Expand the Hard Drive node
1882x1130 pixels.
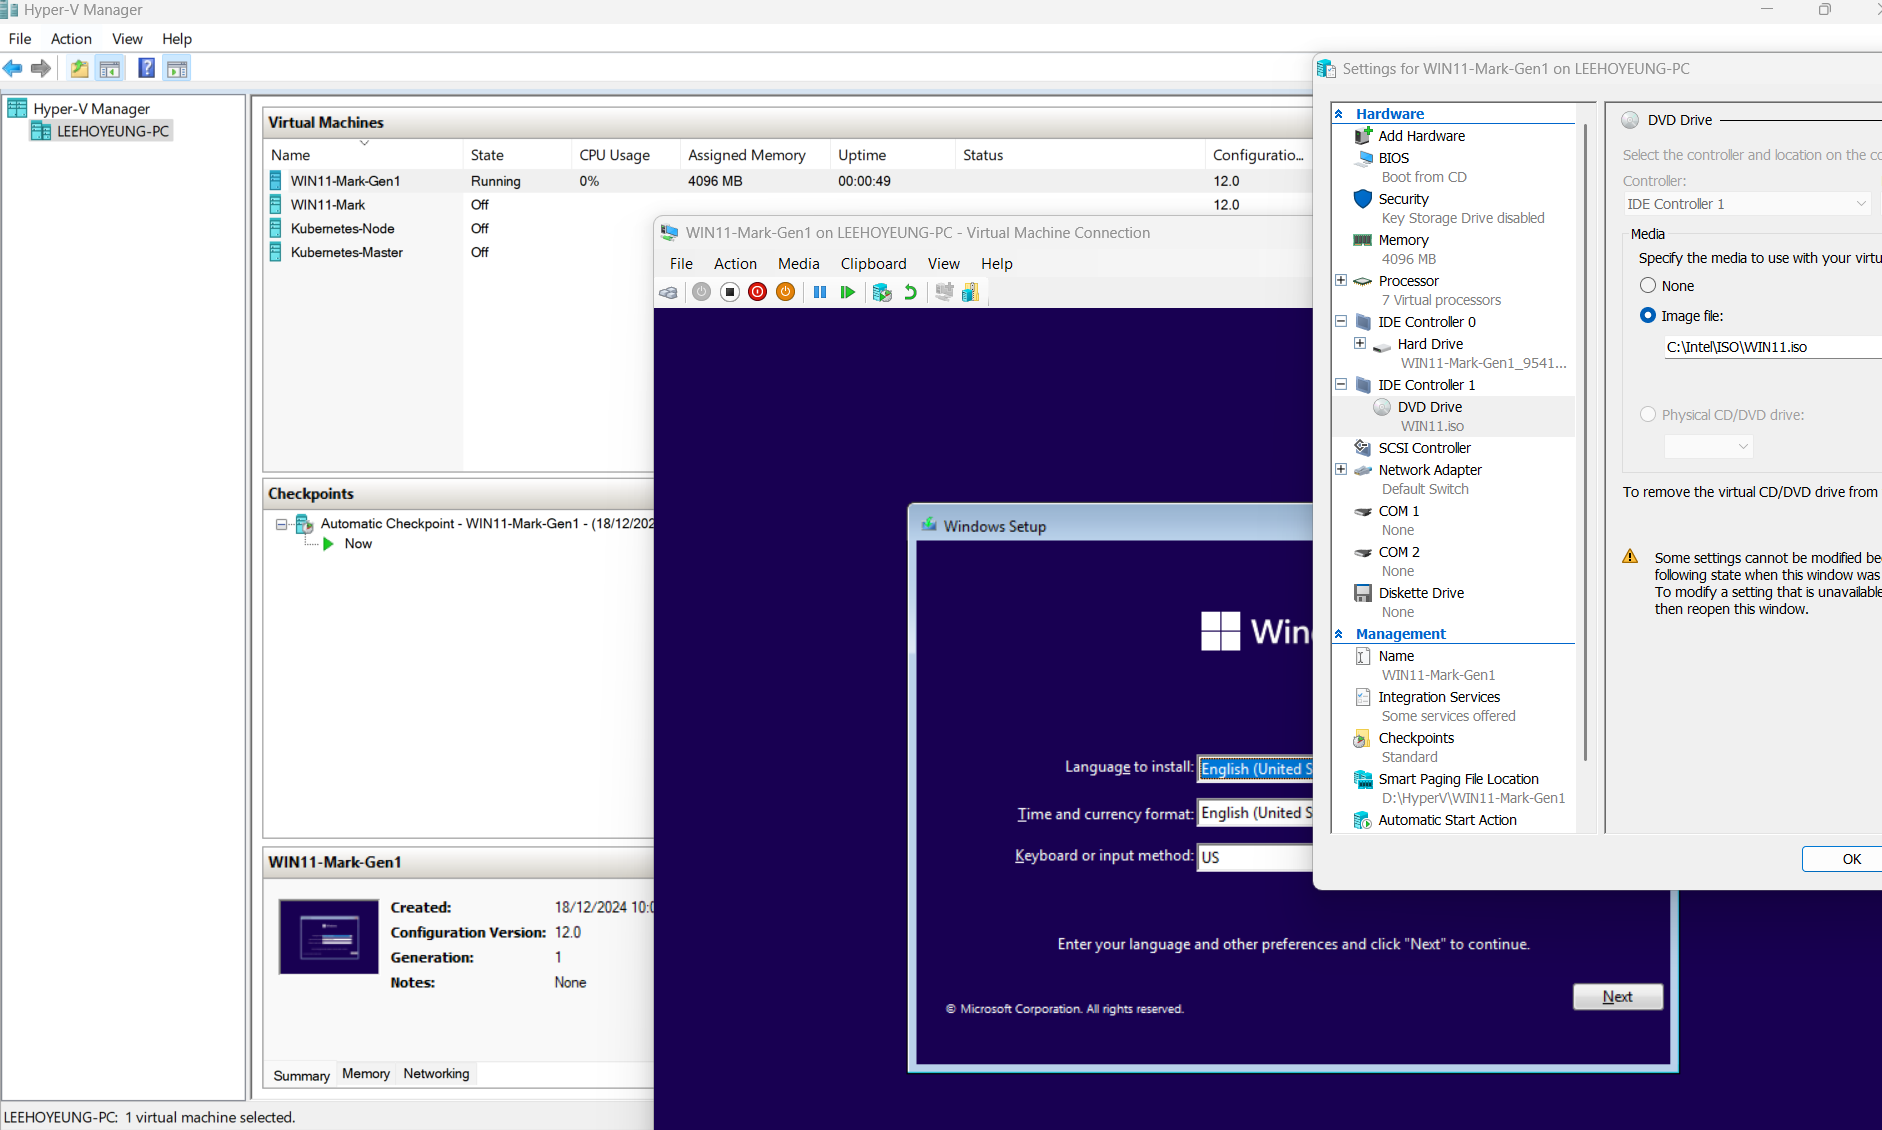[x=1360, y=343]
